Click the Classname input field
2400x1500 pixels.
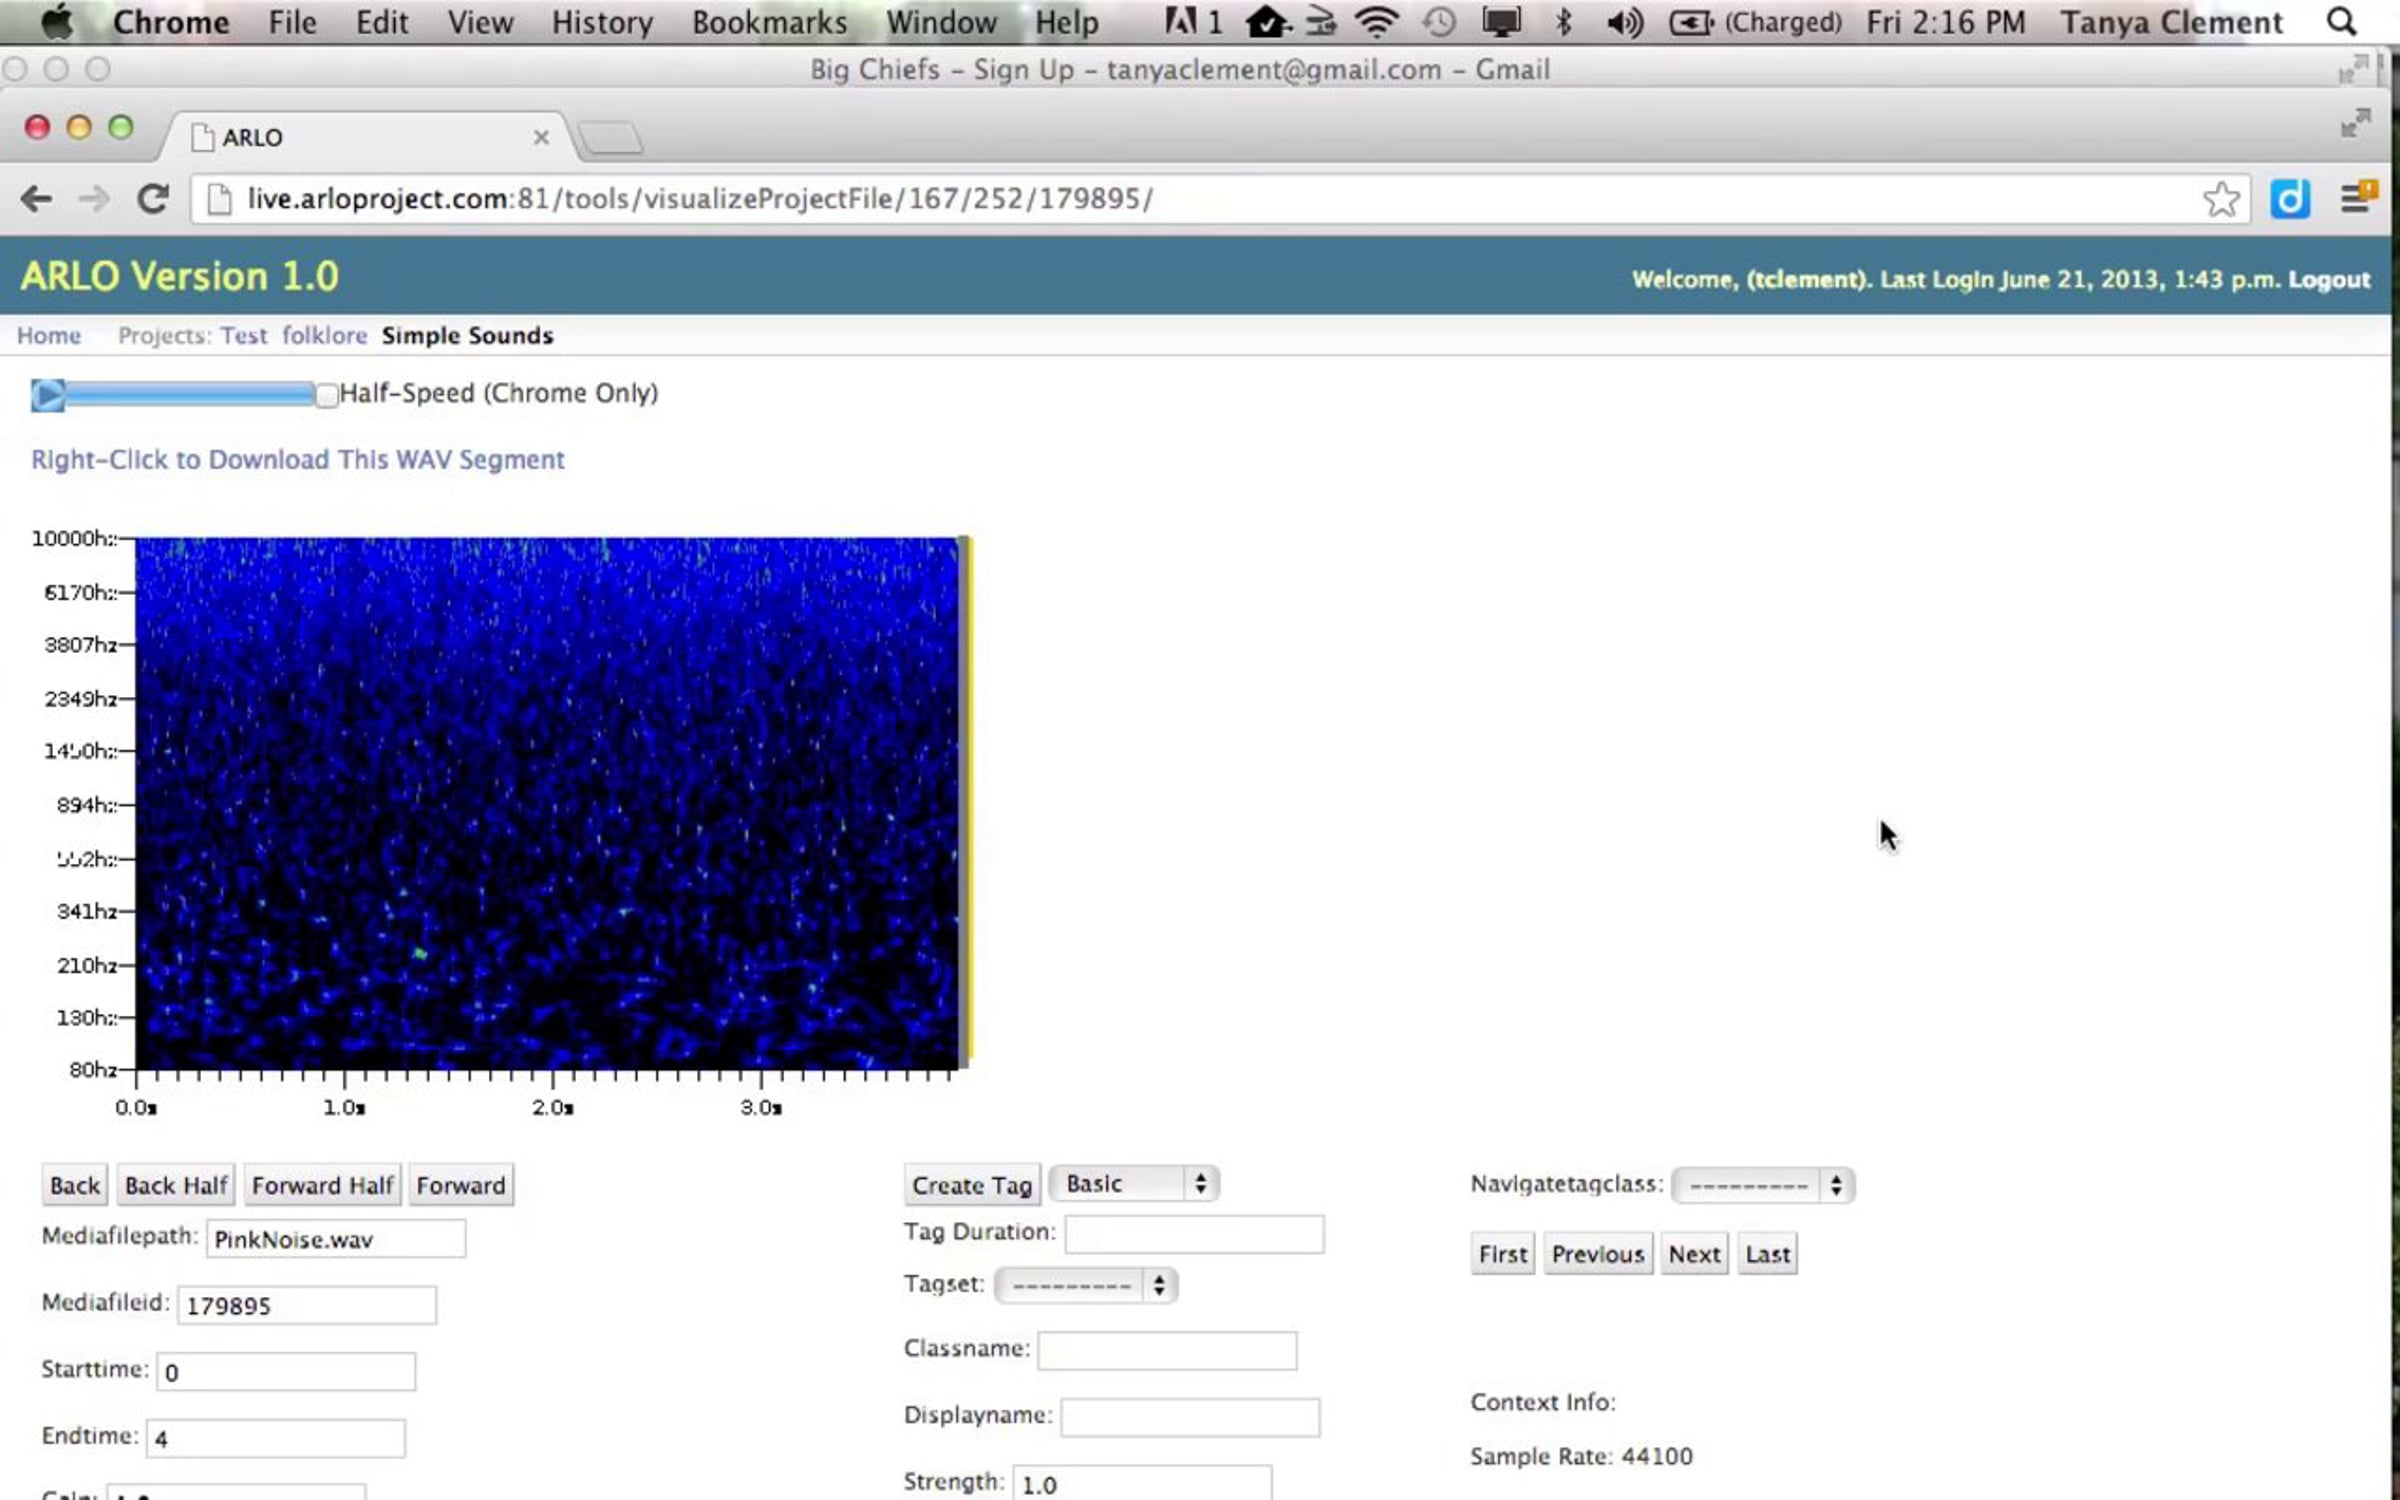pyautogui.click(x=1167, y=1350)
